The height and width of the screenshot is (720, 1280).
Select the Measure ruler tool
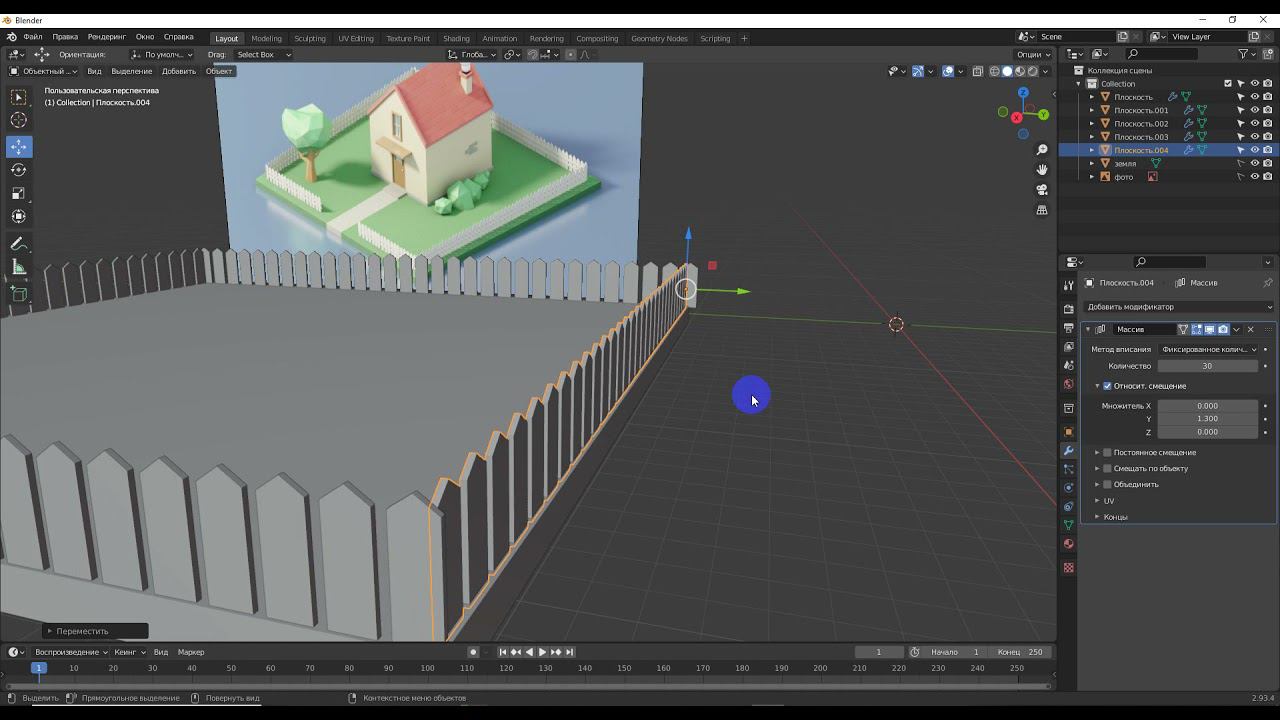[19, 267]
